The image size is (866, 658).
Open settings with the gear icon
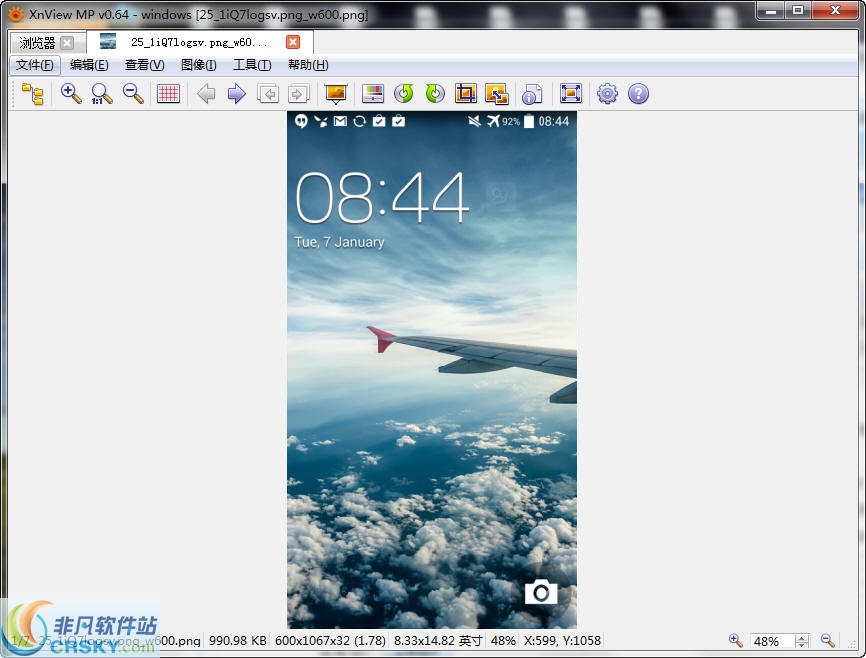point(607,94)
